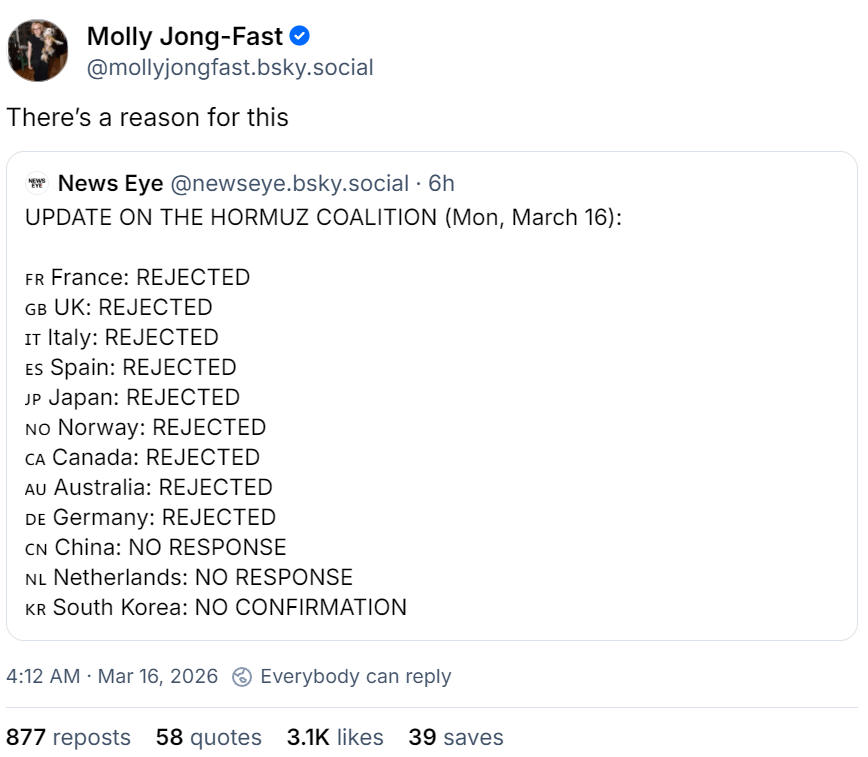868x757 pixels.
Task: Click the KR flag code beside South Korea
Action: (x=35, y=609)
